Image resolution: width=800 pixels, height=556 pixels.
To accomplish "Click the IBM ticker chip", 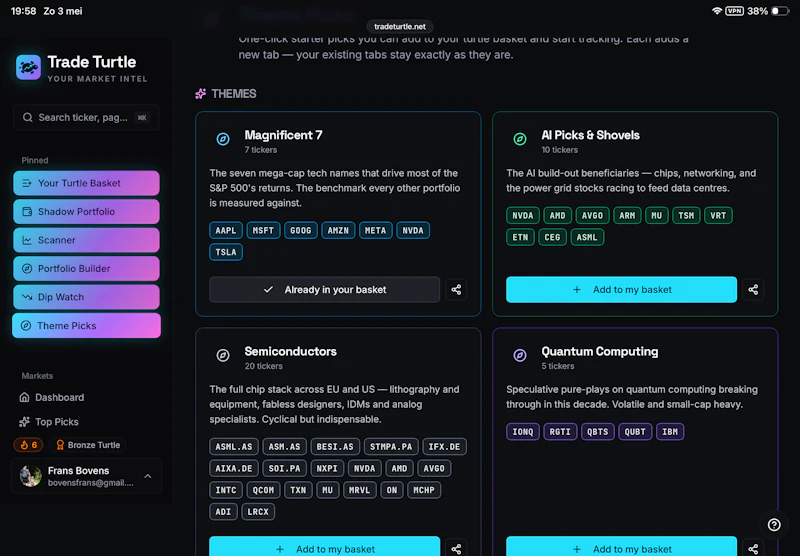I will click(670, 432).
